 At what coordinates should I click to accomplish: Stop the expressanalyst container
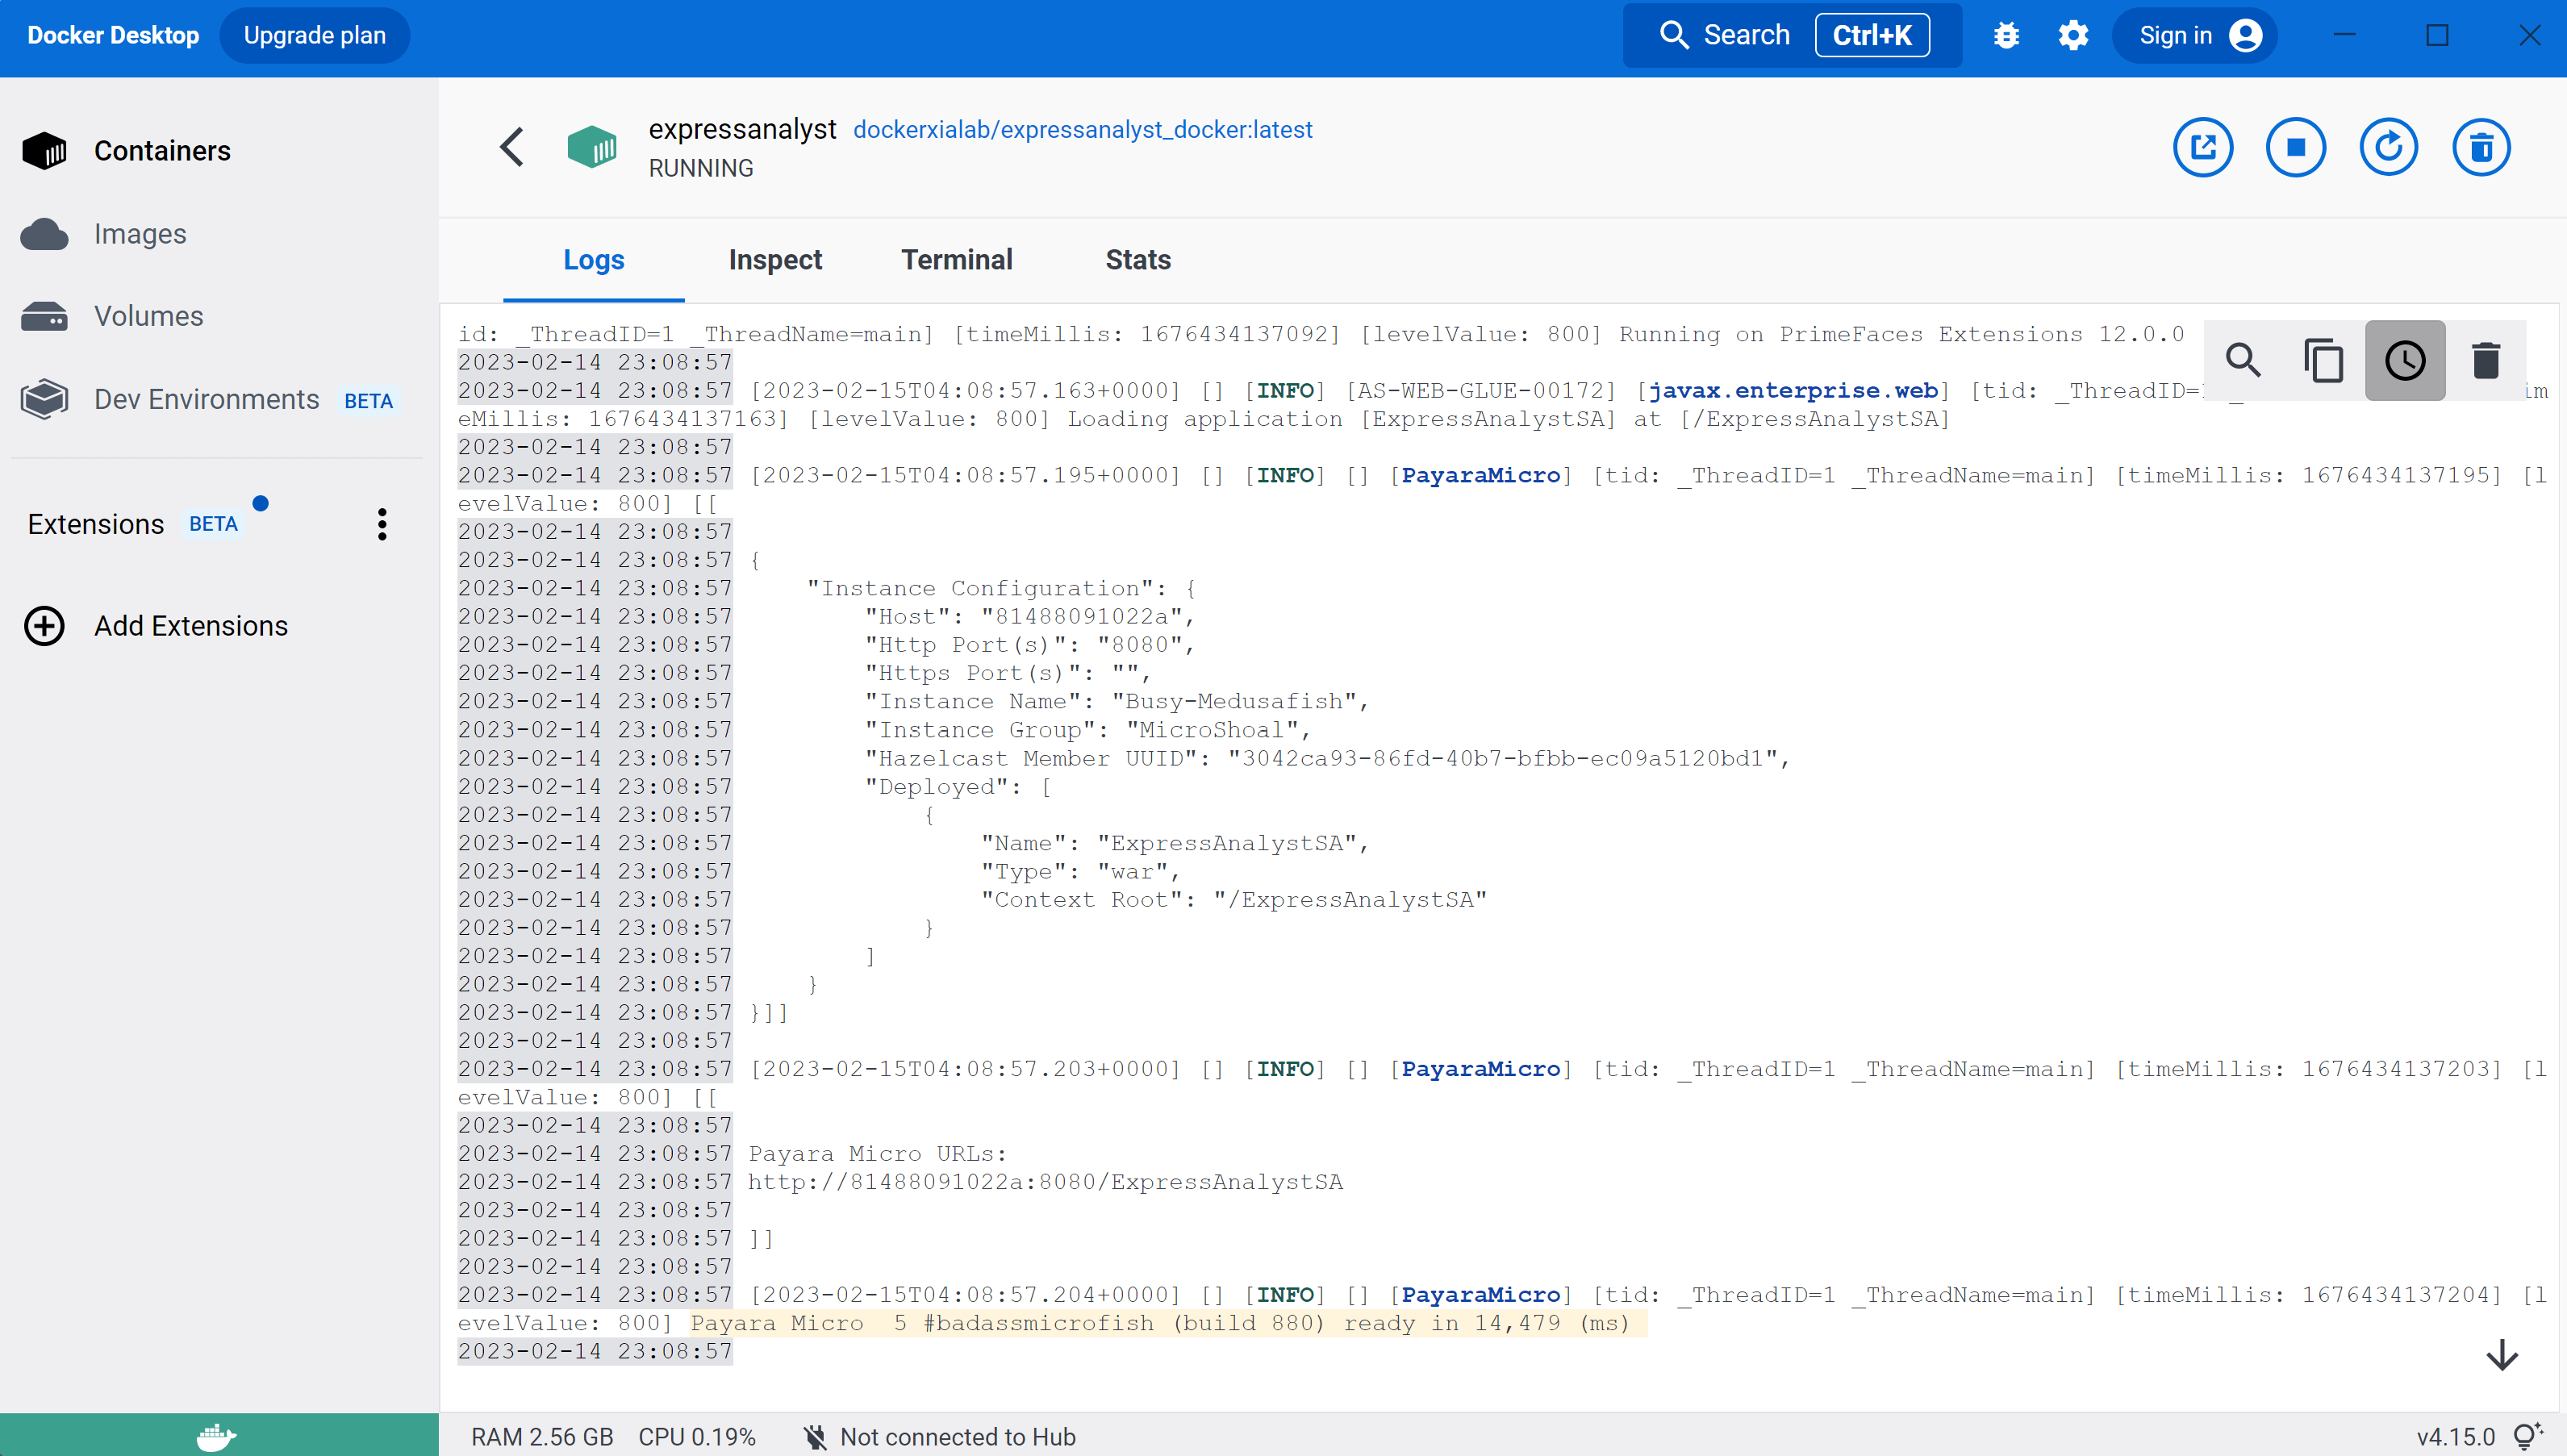(2295, 148)
